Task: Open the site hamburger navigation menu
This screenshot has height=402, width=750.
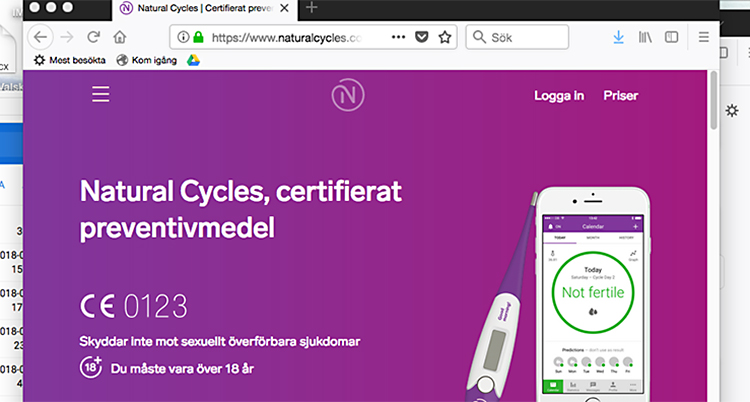Action: tap(100, 94)
